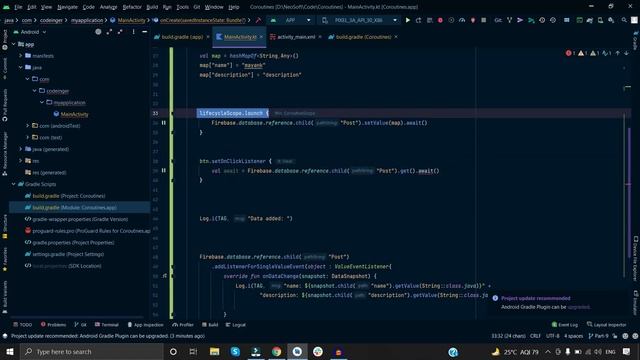Collapse the java folder
The width and height of the screenshot is (640, 360).
click(x=21, y=67)
